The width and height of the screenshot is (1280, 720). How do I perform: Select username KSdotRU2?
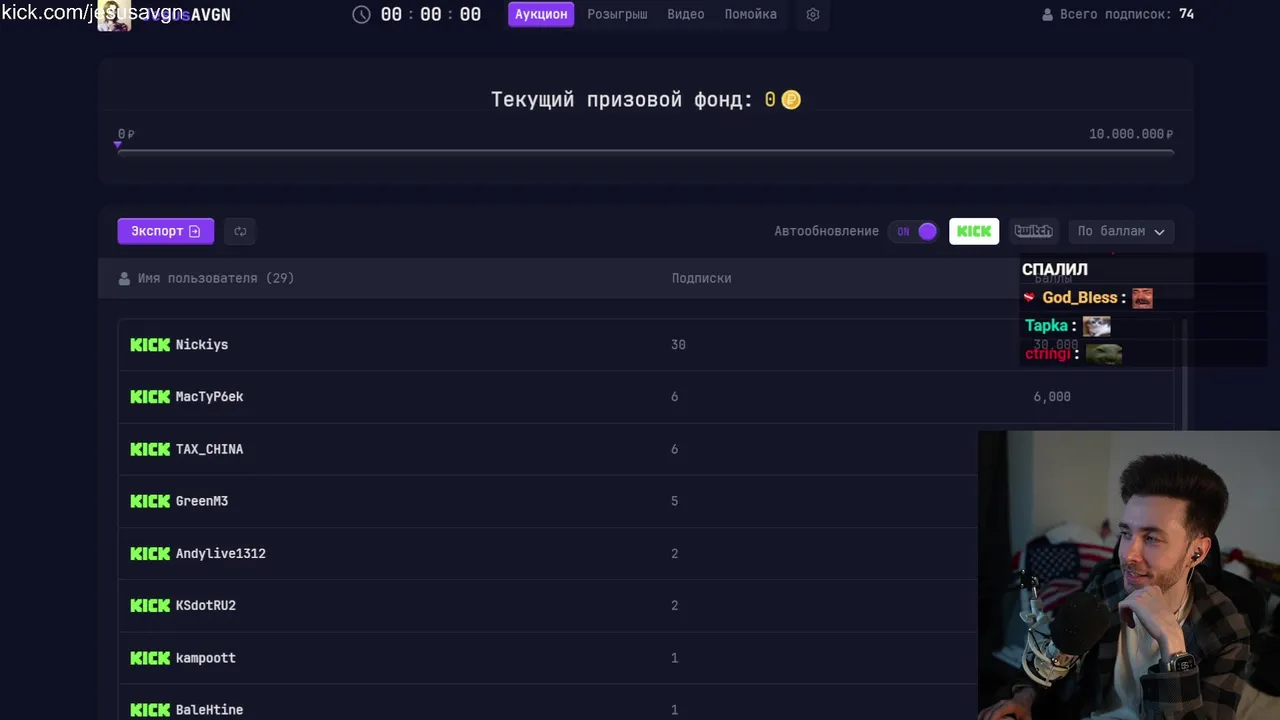[206, 605]
